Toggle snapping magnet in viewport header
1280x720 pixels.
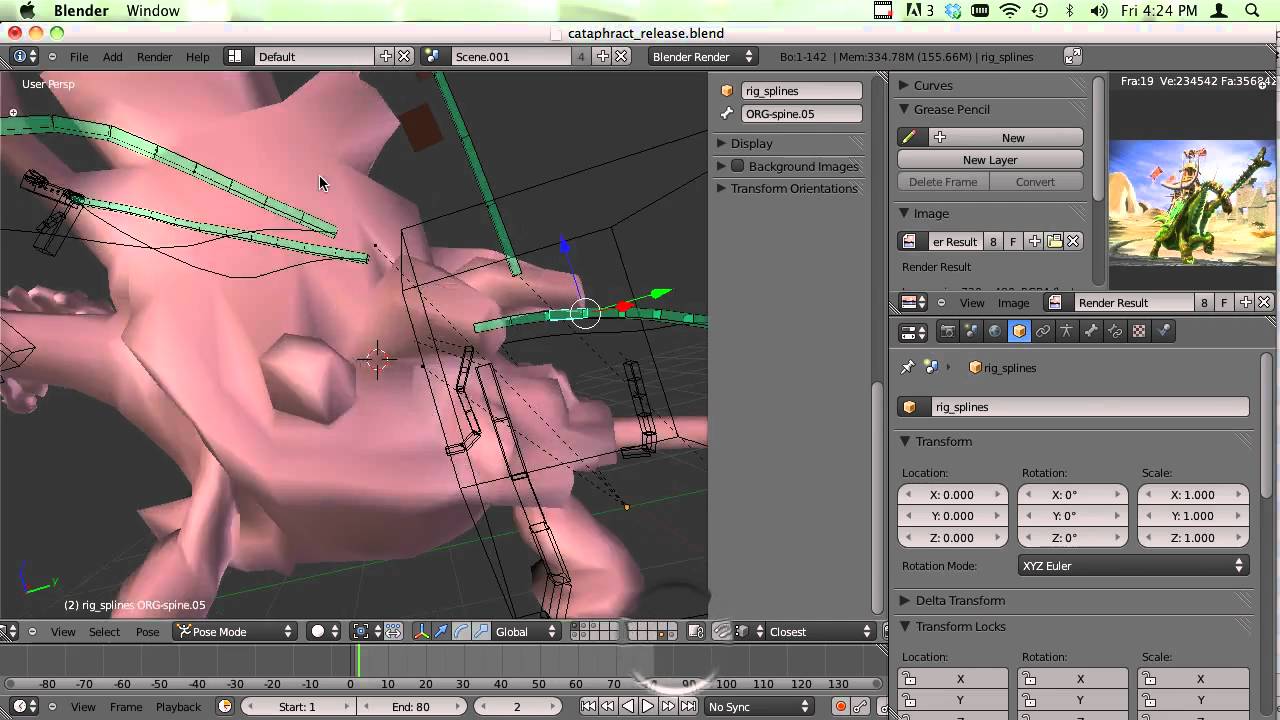click(722, 631)
